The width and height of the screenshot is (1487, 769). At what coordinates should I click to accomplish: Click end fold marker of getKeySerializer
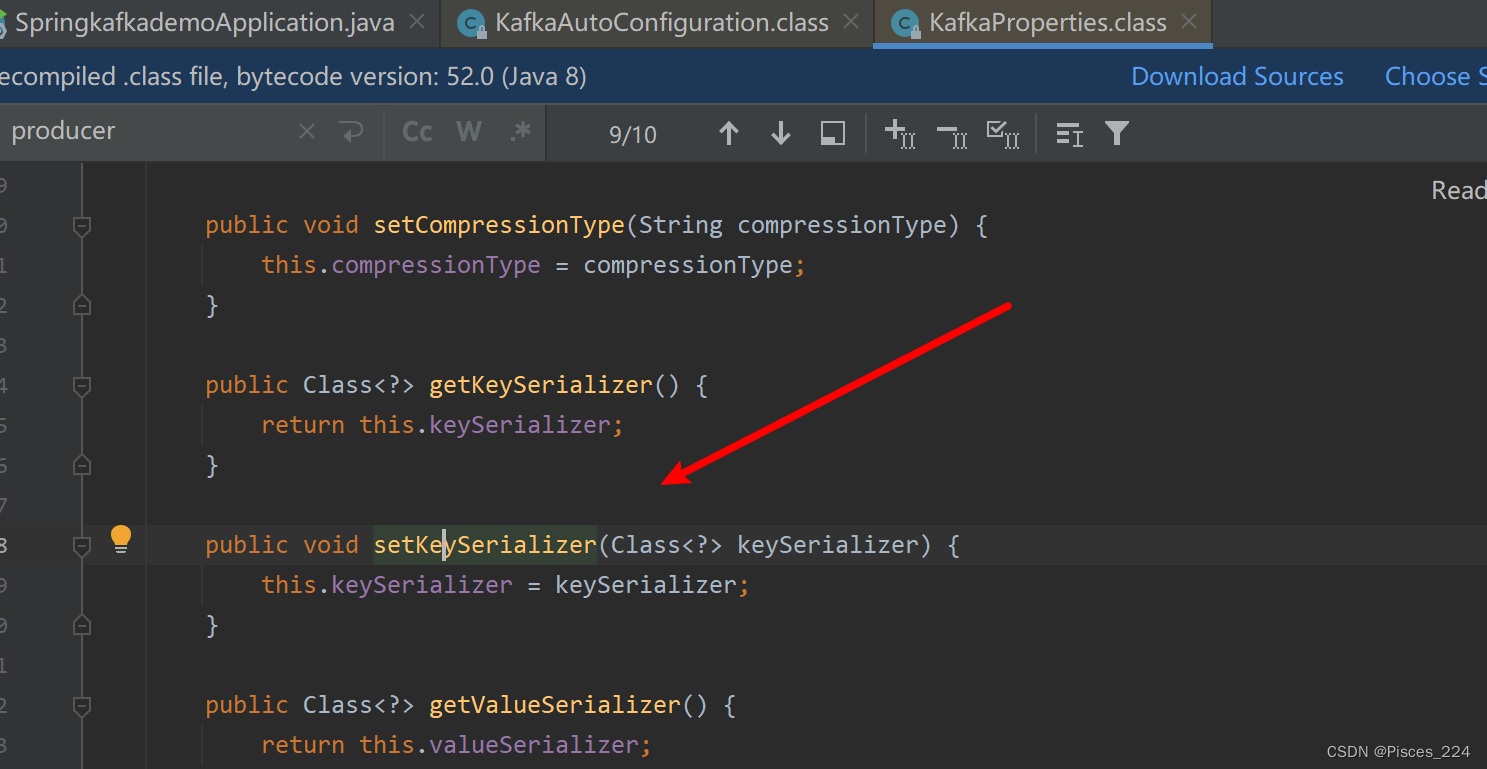point(82,465)
